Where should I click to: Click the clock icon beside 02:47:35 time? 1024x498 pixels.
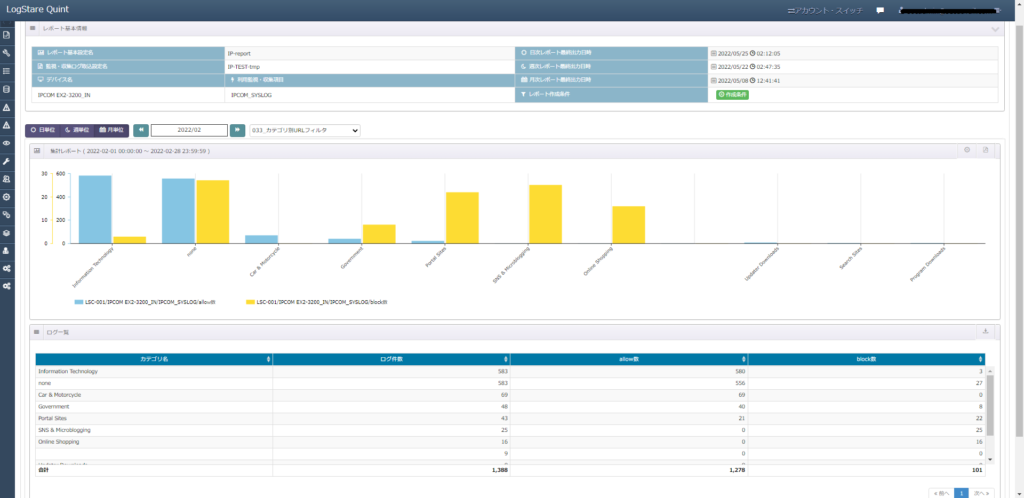point(752,67)
